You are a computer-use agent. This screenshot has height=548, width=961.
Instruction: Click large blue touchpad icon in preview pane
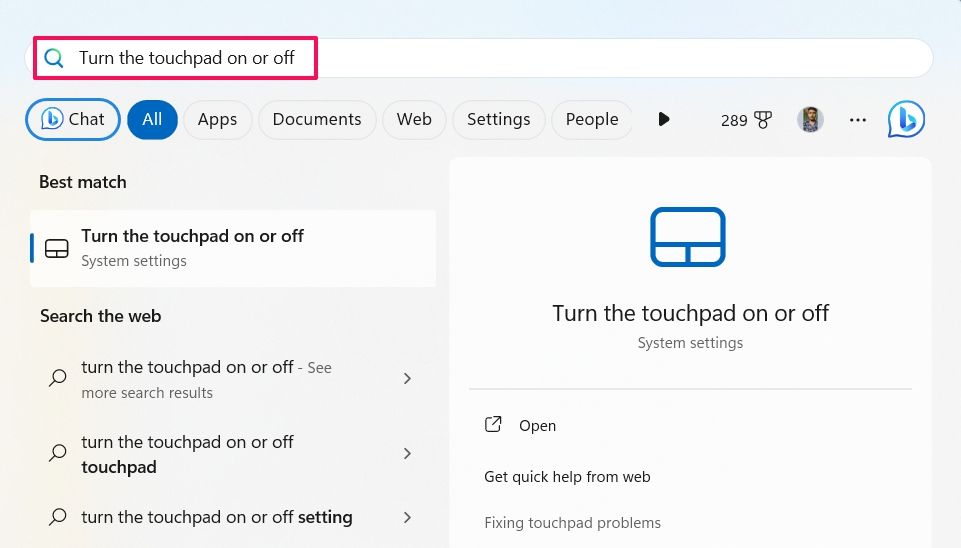[x=688, y=237]
